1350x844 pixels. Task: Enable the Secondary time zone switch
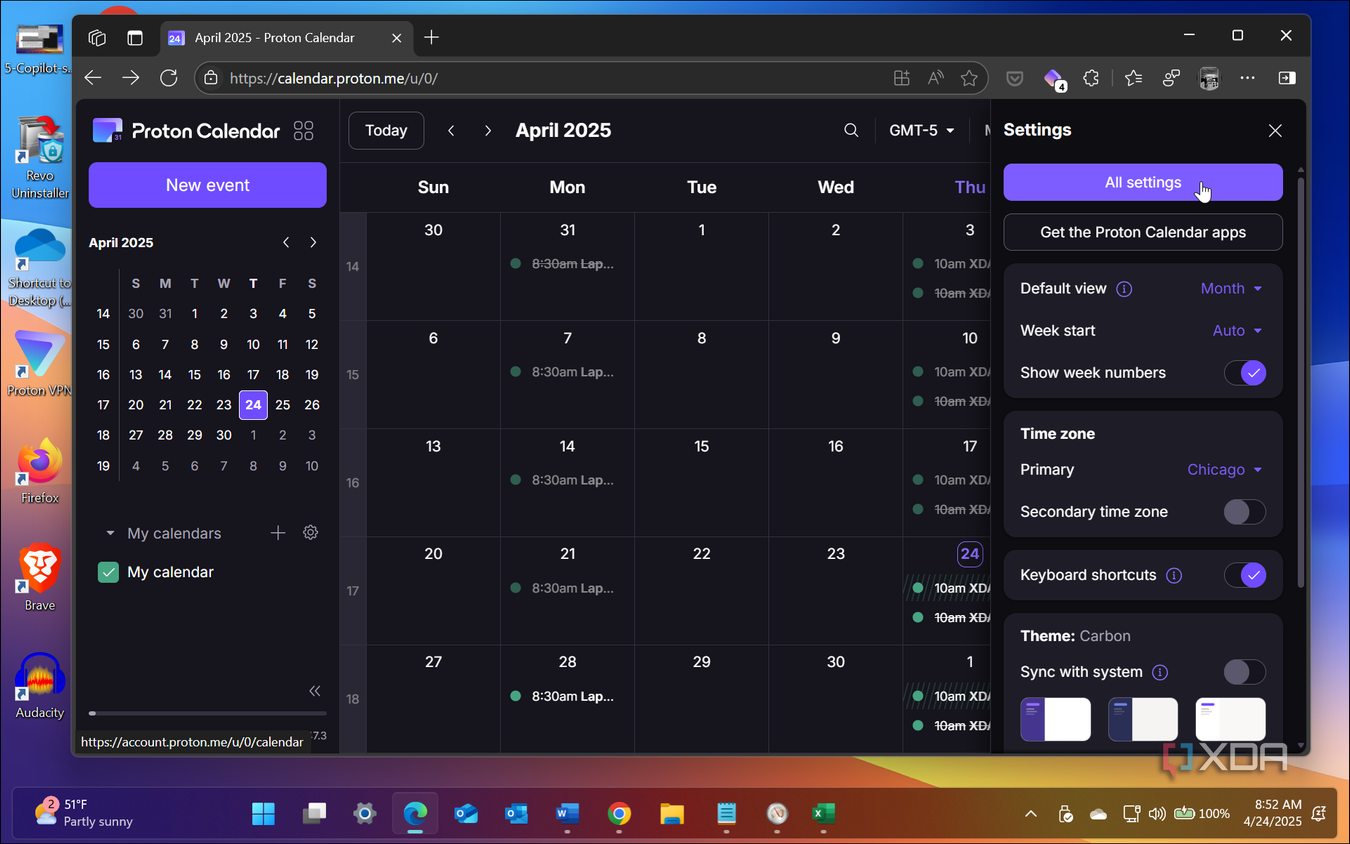click(x=1245, y=512)
